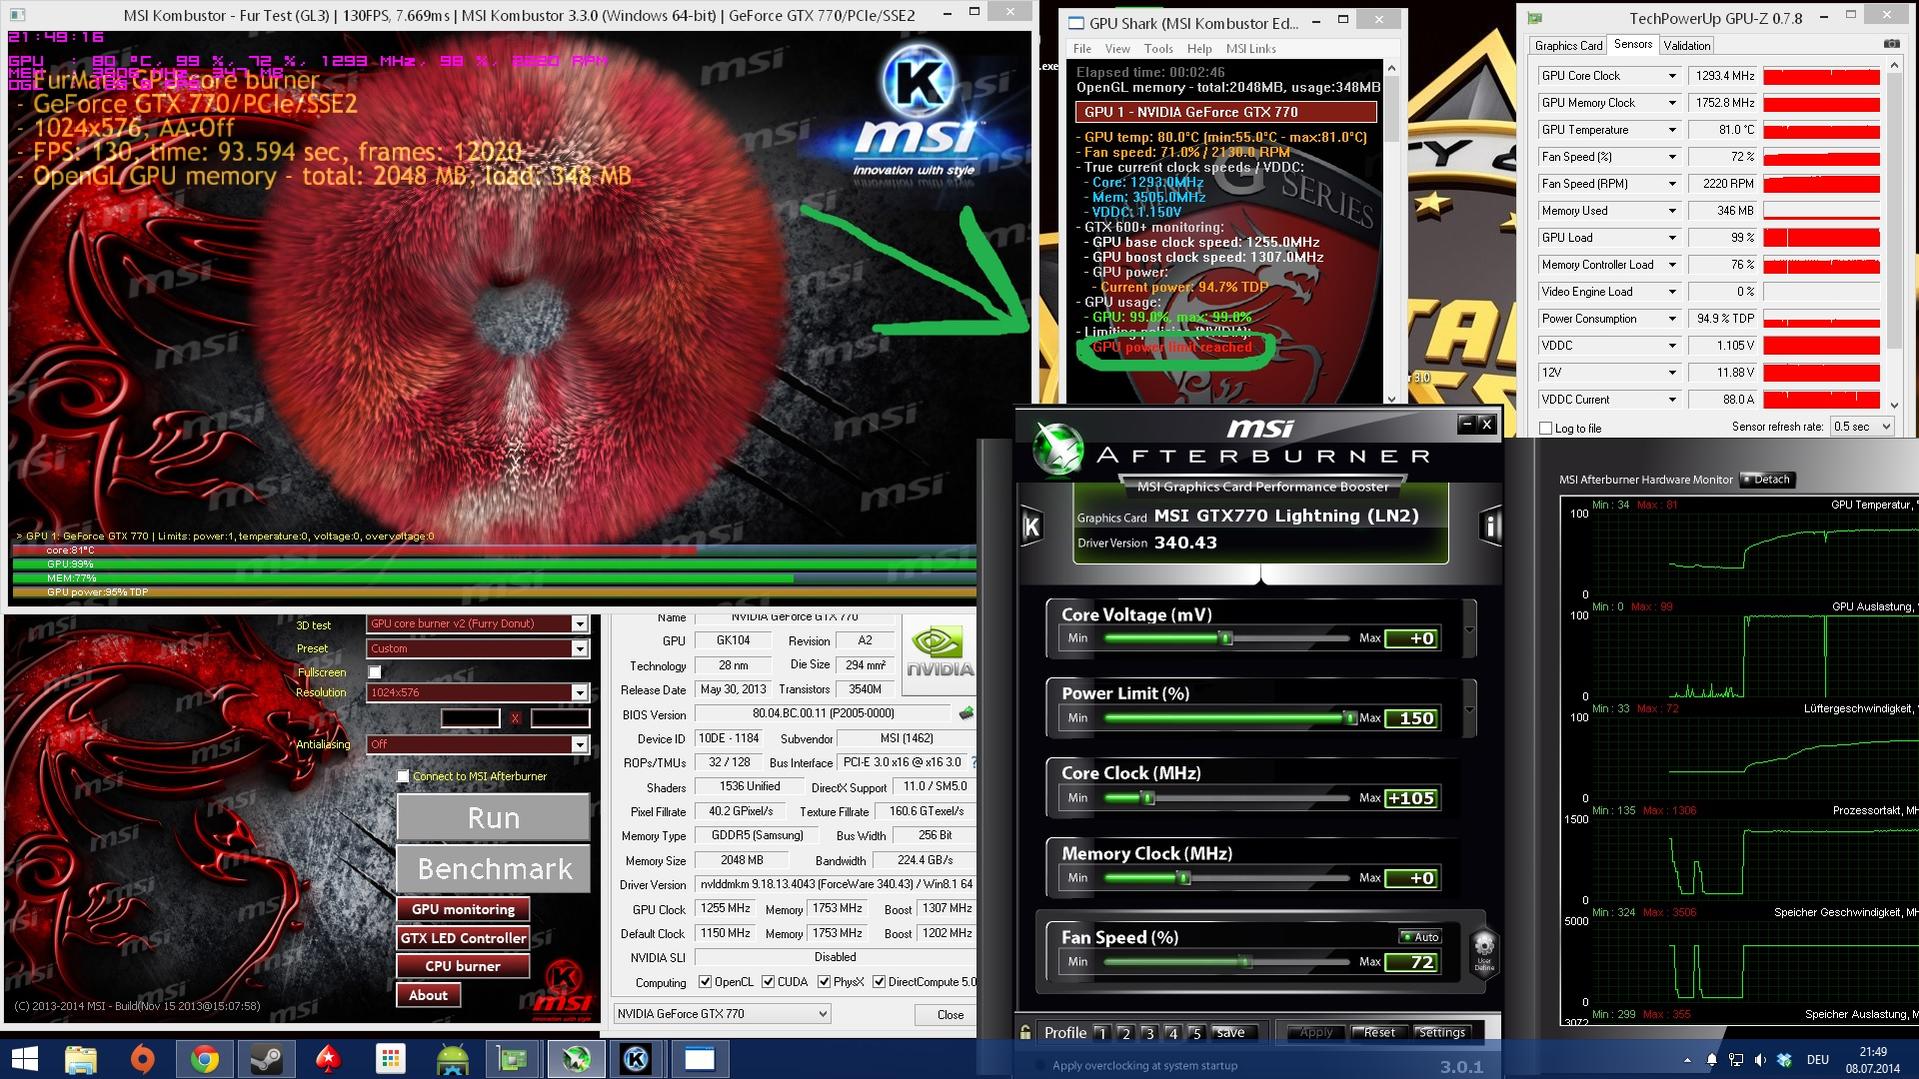Detach the Afterburner Hardware Monitor
The width and height of the screenshot is (1919, 1079).
pyautogui.click(x=1767, y=479)
